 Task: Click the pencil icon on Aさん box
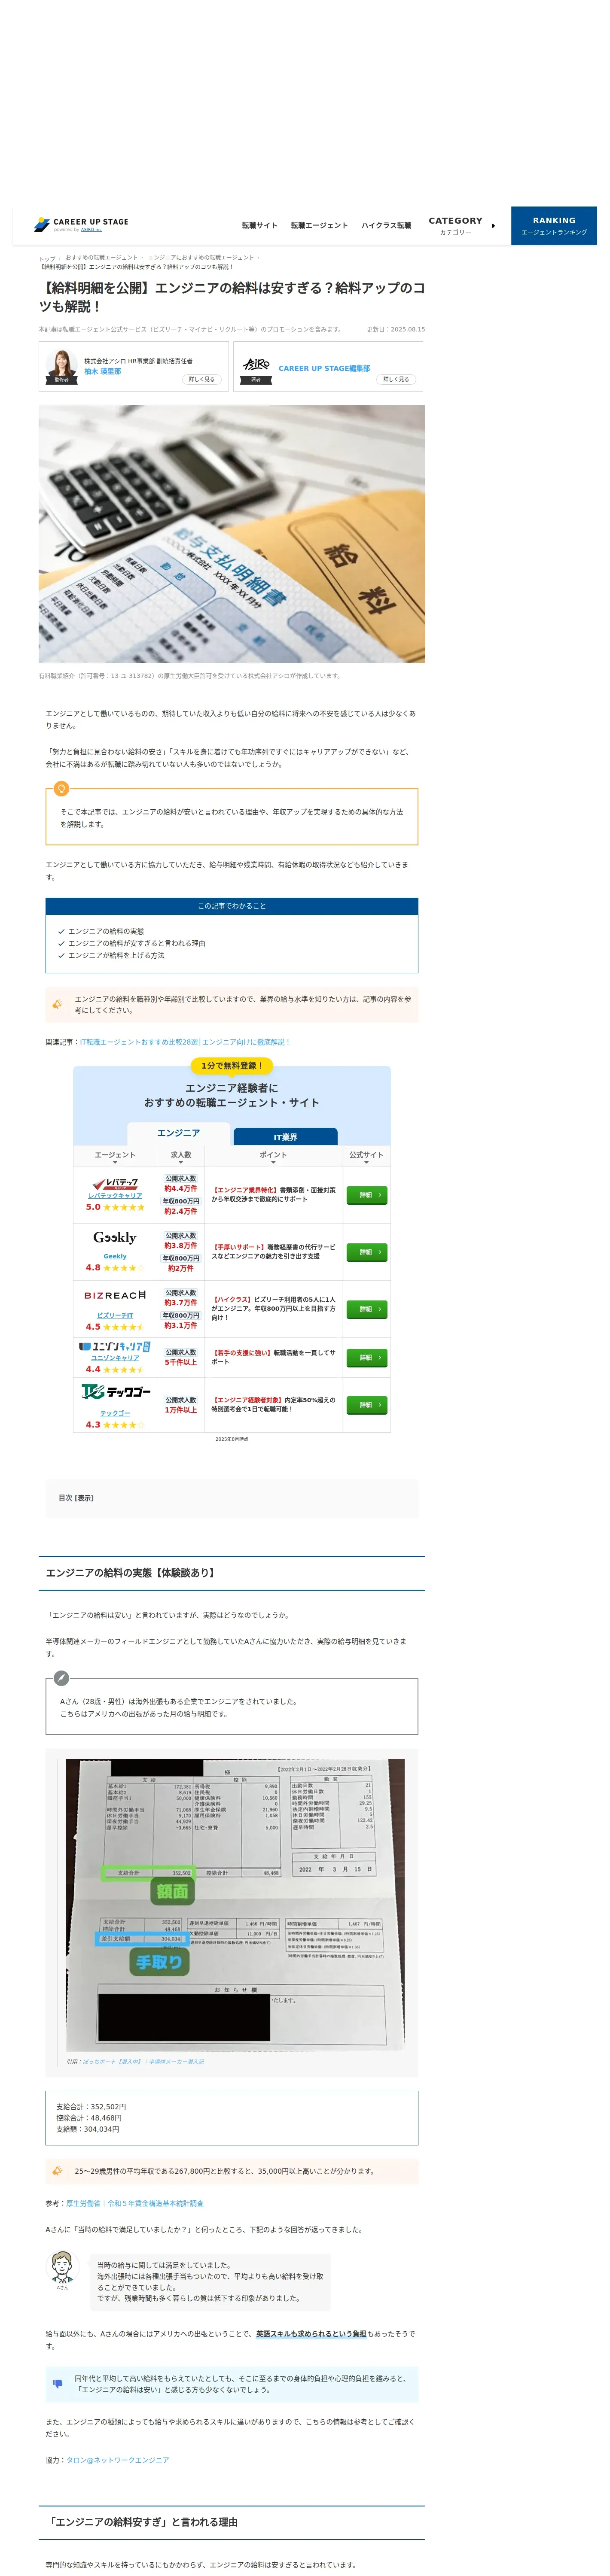[x=61, y=1678]
